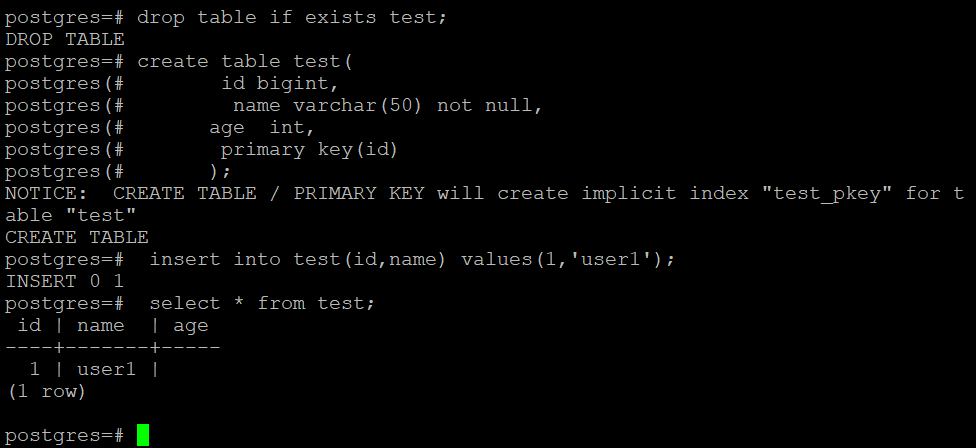Viewport: 976px width, 448px height.
Task: Click the "id" column header in results
Action: (30, 325)
